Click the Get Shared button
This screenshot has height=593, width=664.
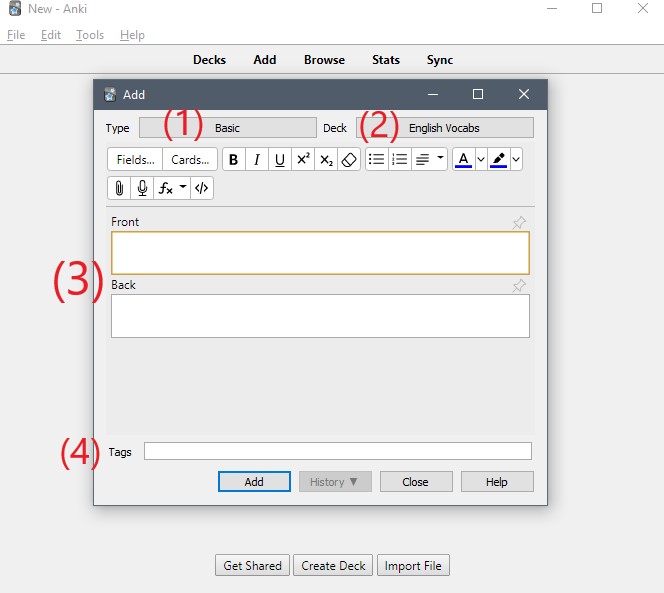coord(252,565)
